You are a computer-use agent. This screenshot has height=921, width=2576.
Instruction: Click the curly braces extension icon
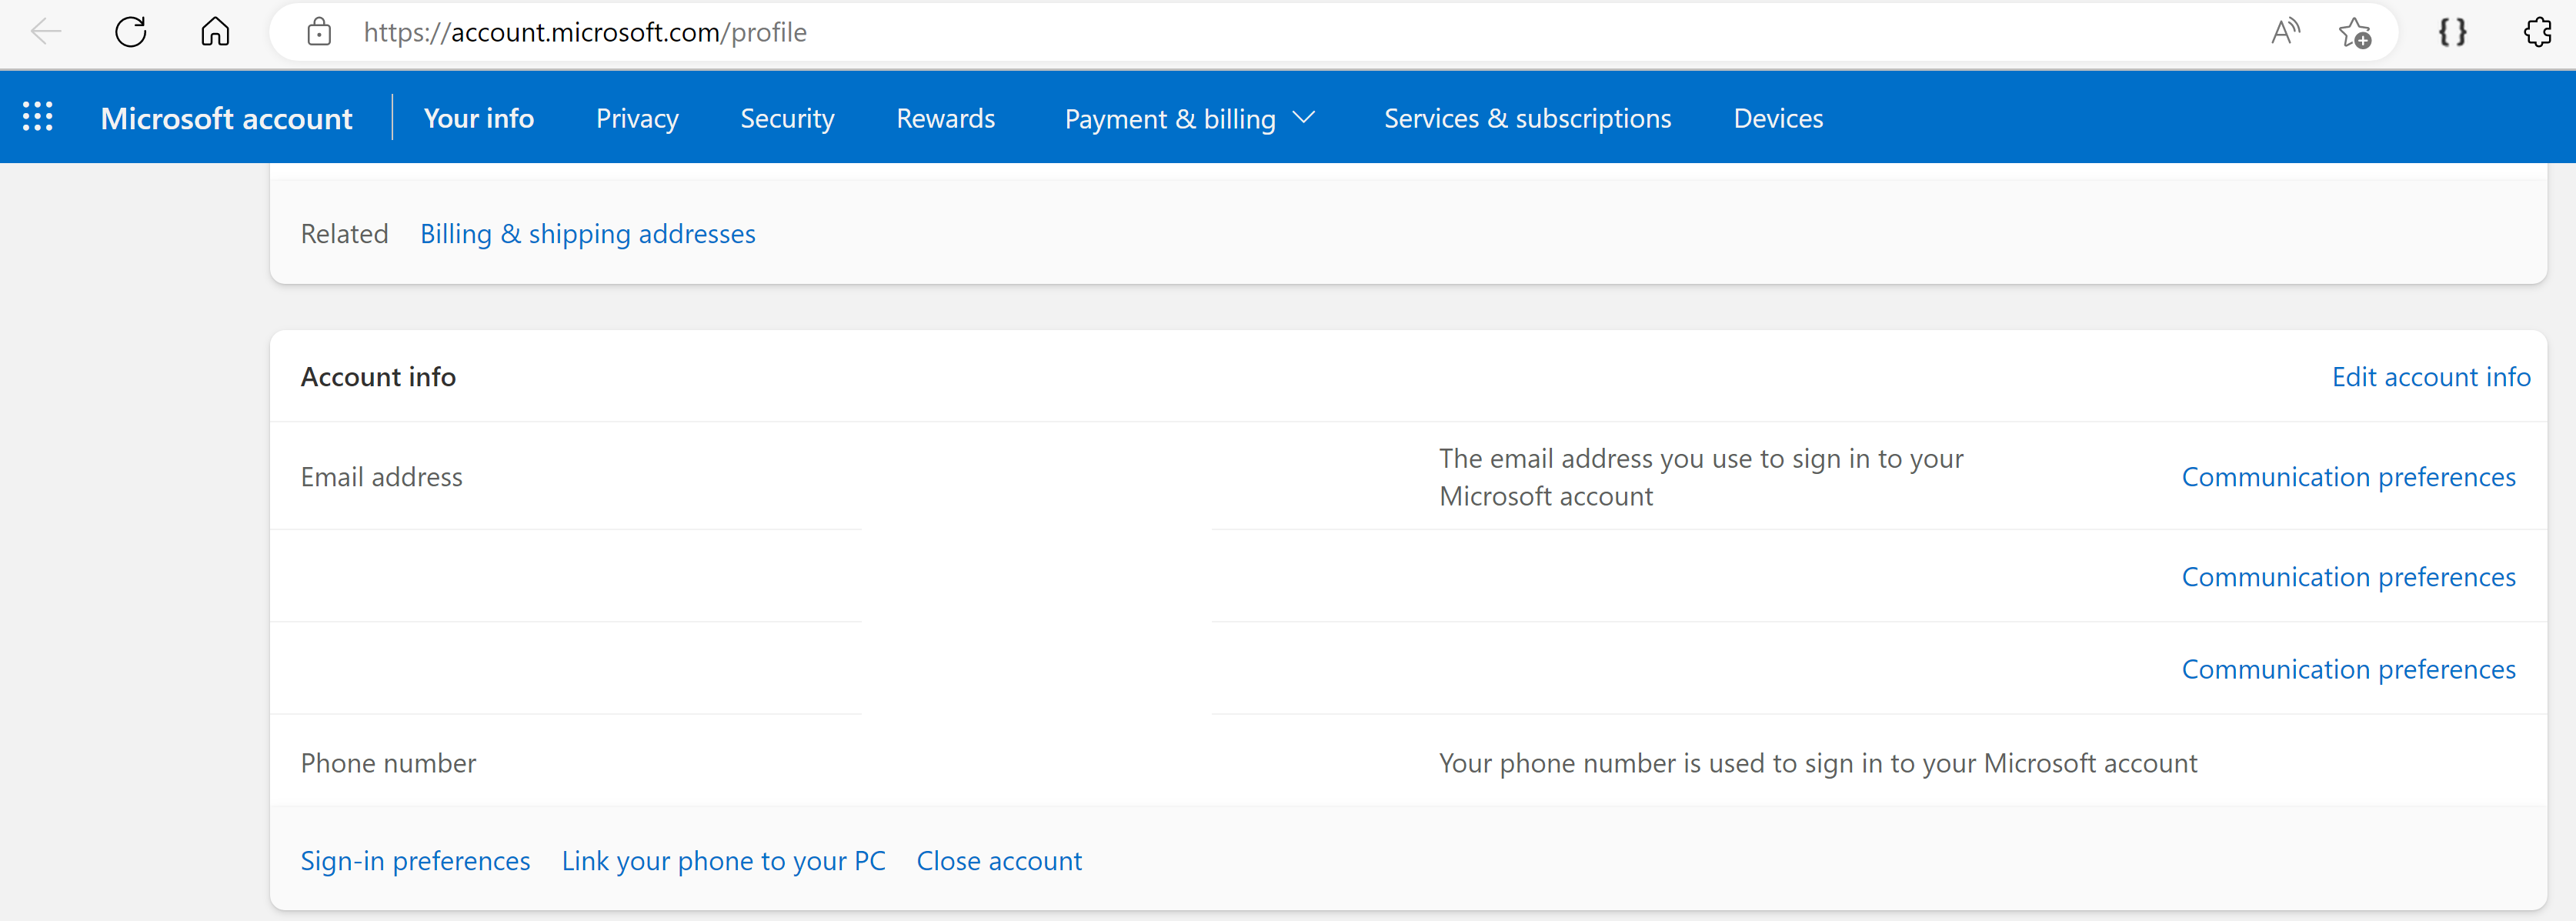coord(2452,32)
